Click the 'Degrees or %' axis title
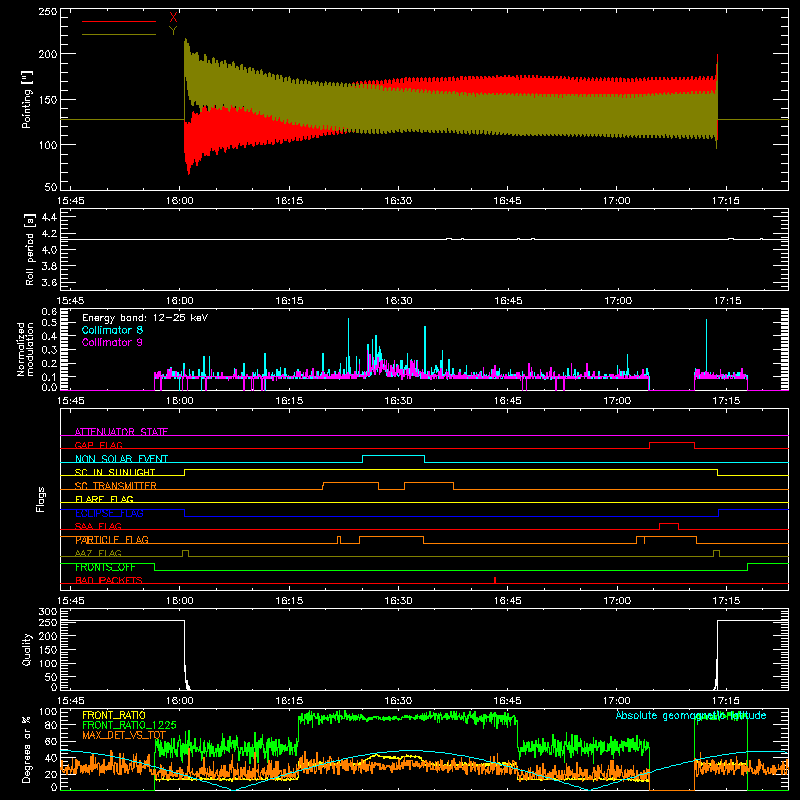 pyautogui.click(x=26, y=749)
